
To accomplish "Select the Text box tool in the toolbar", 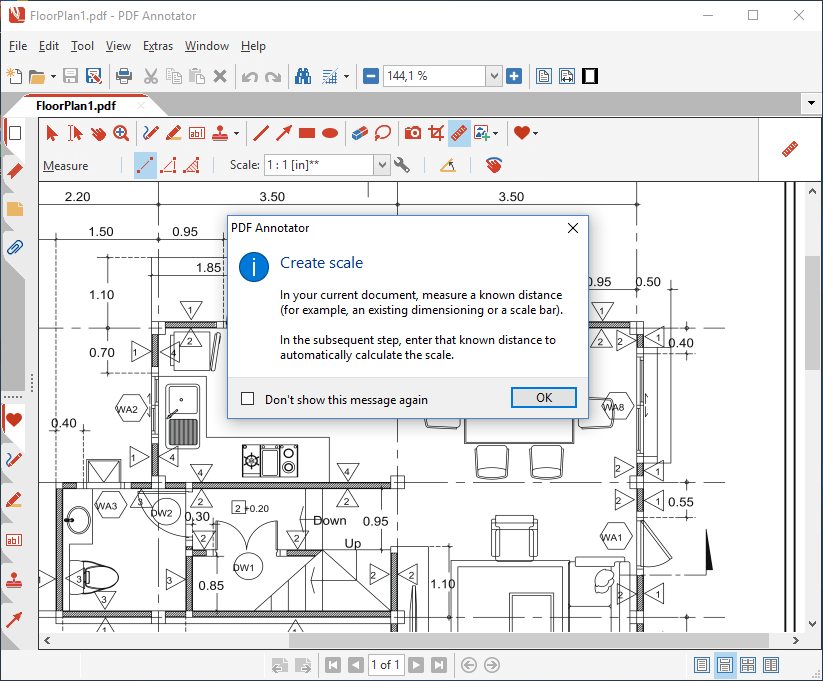I will 197,133.
